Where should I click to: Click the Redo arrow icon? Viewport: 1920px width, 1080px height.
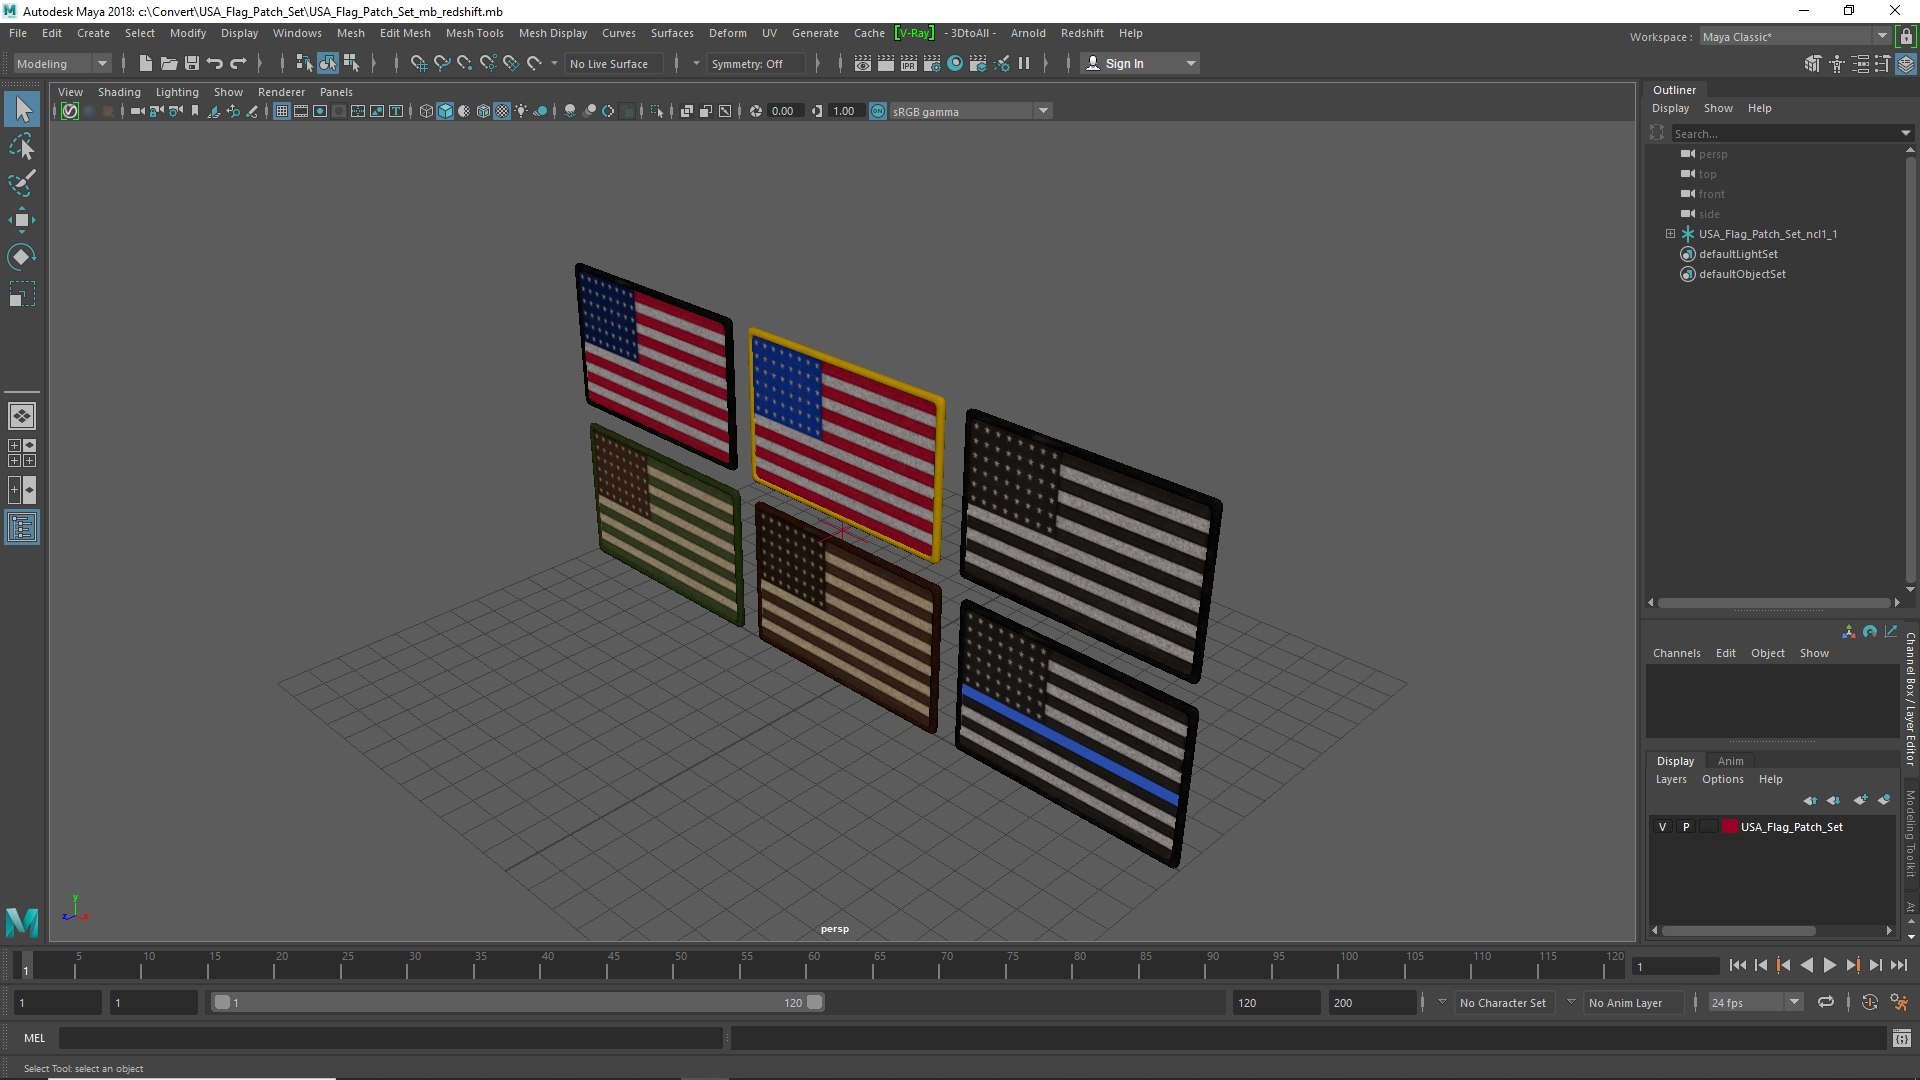coord(238,63)
